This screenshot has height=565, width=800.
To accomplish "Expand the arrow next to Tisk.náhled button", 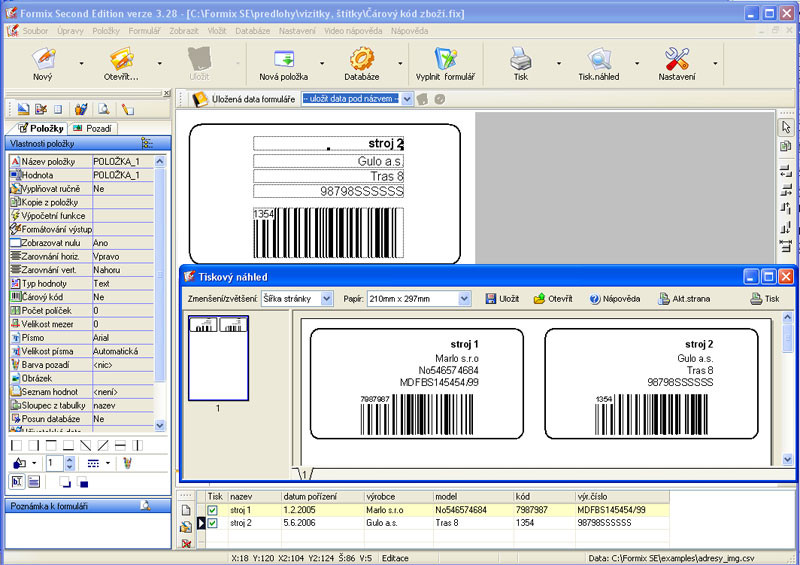I will click(637, 63).
